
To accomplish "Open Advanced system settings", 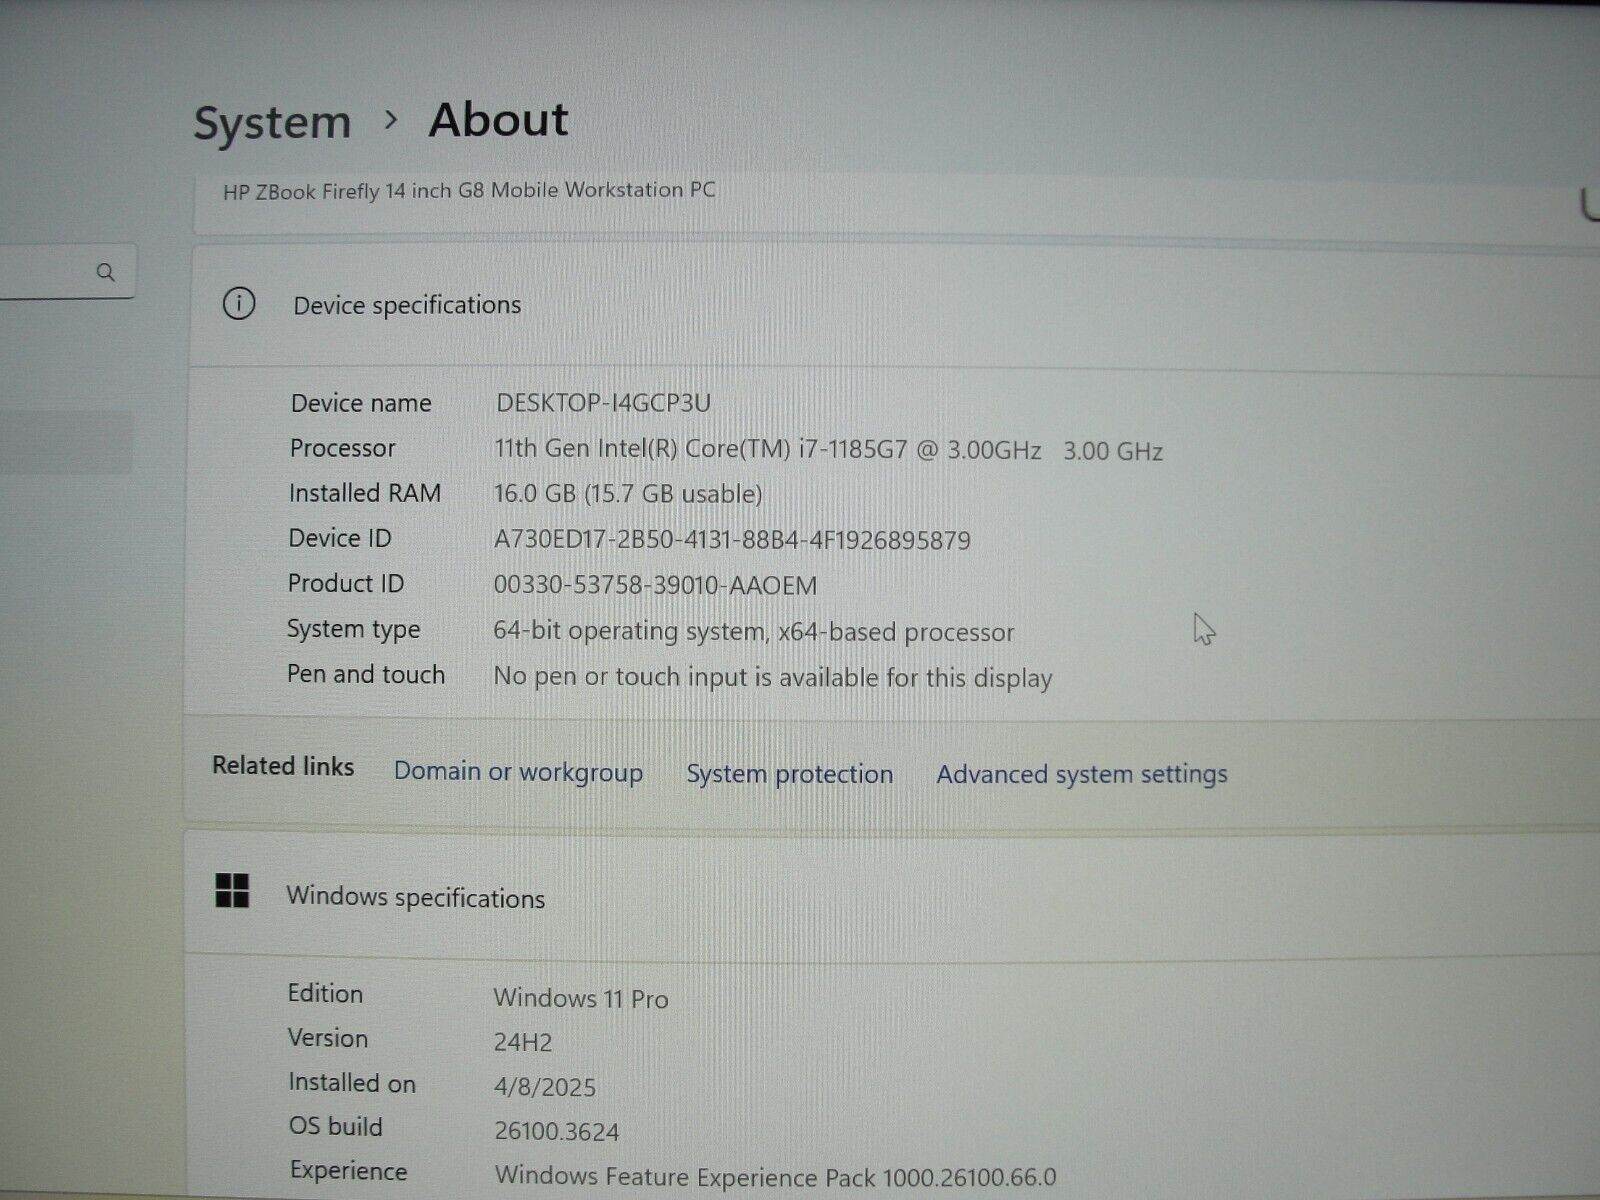I will pos(1081,773).
